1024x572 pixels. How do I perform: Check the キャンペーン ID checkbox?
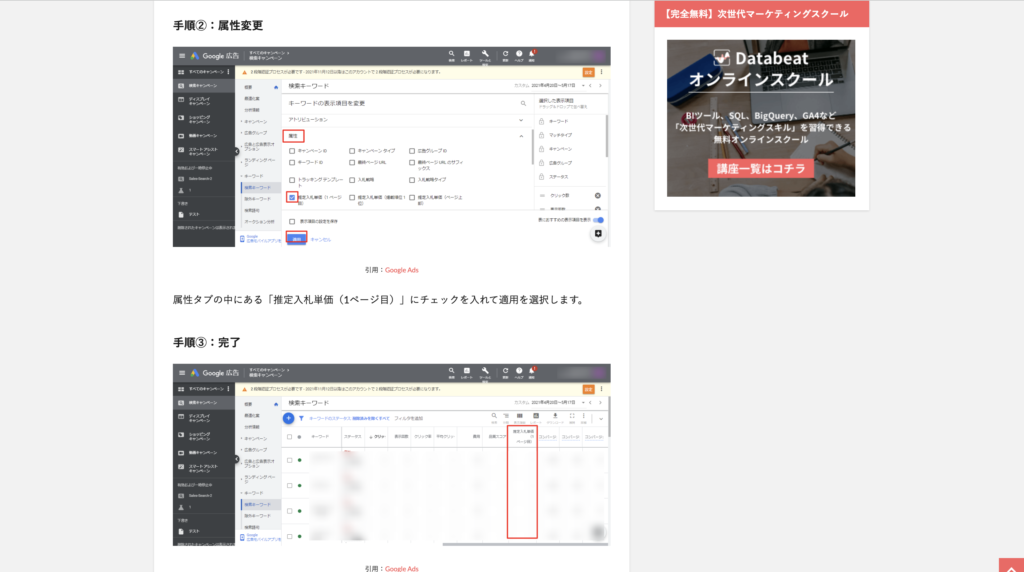(x=292, y=151)
